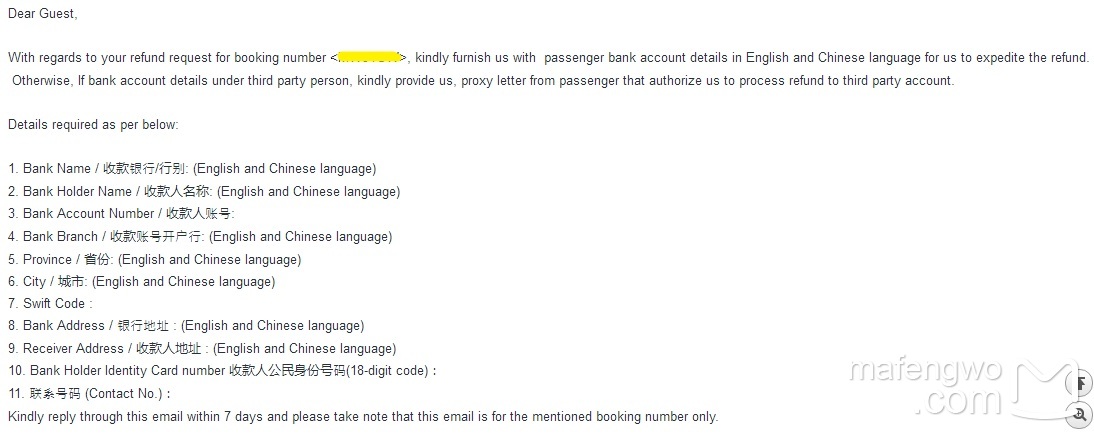The height and width of the screenshot is (435, 1094).
Task: Click the "8. Bank Address" line
Action: 186,326
